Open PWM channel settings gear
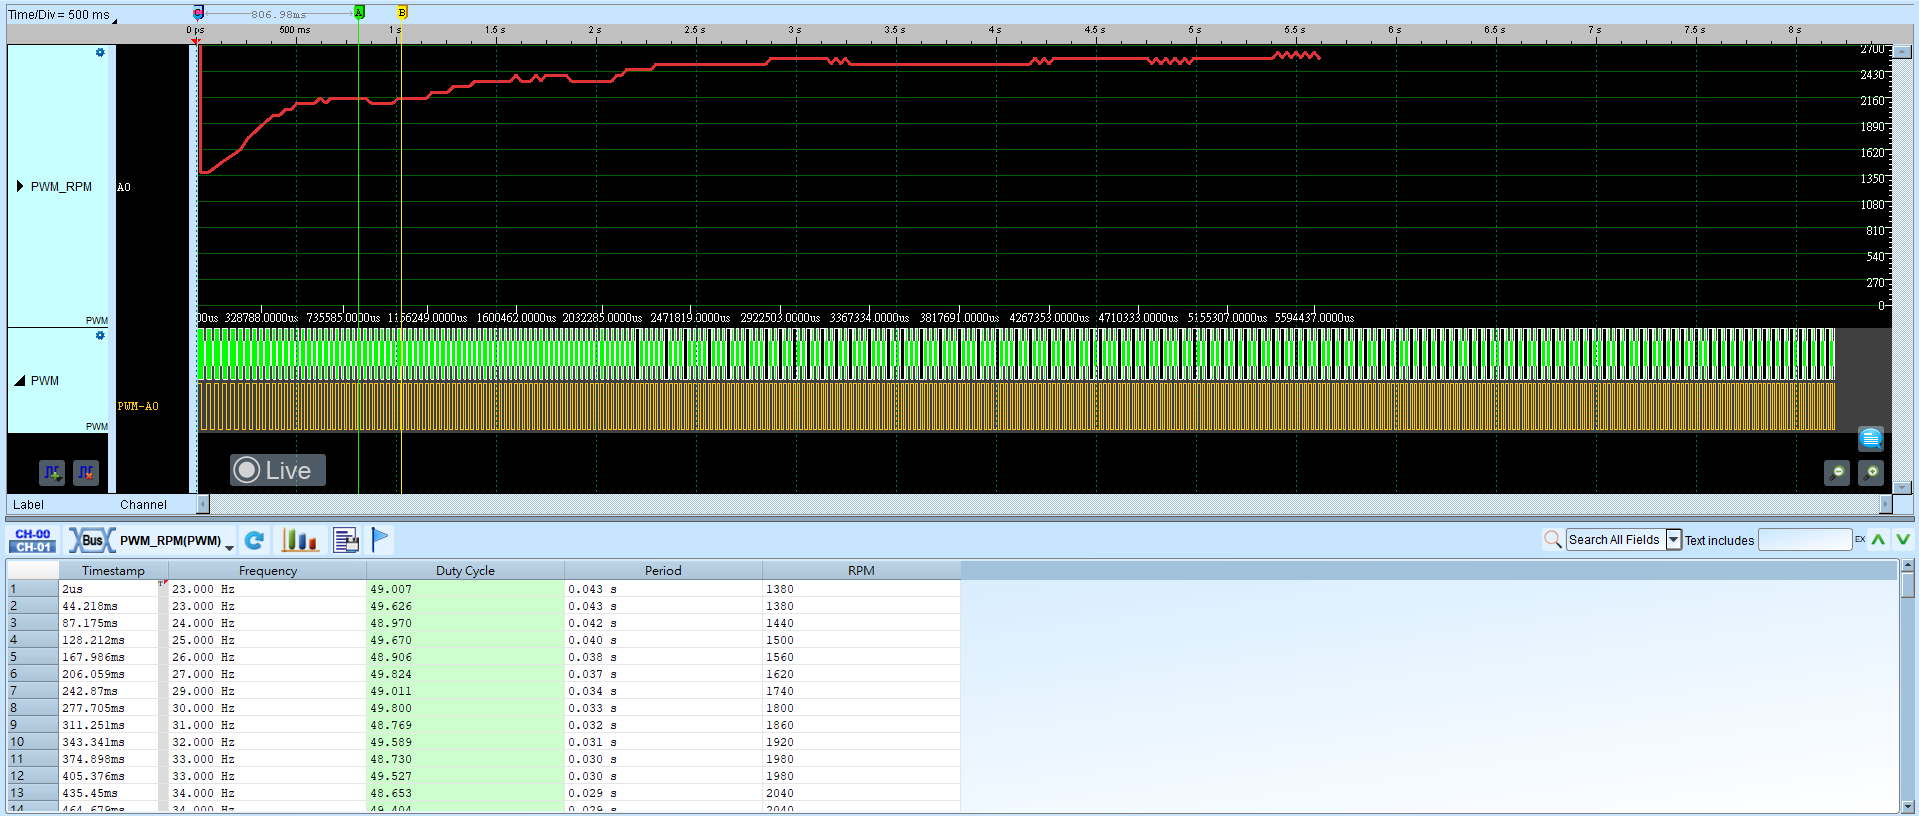The height and width of the screenshot is (816, 1919). (100, 336)
